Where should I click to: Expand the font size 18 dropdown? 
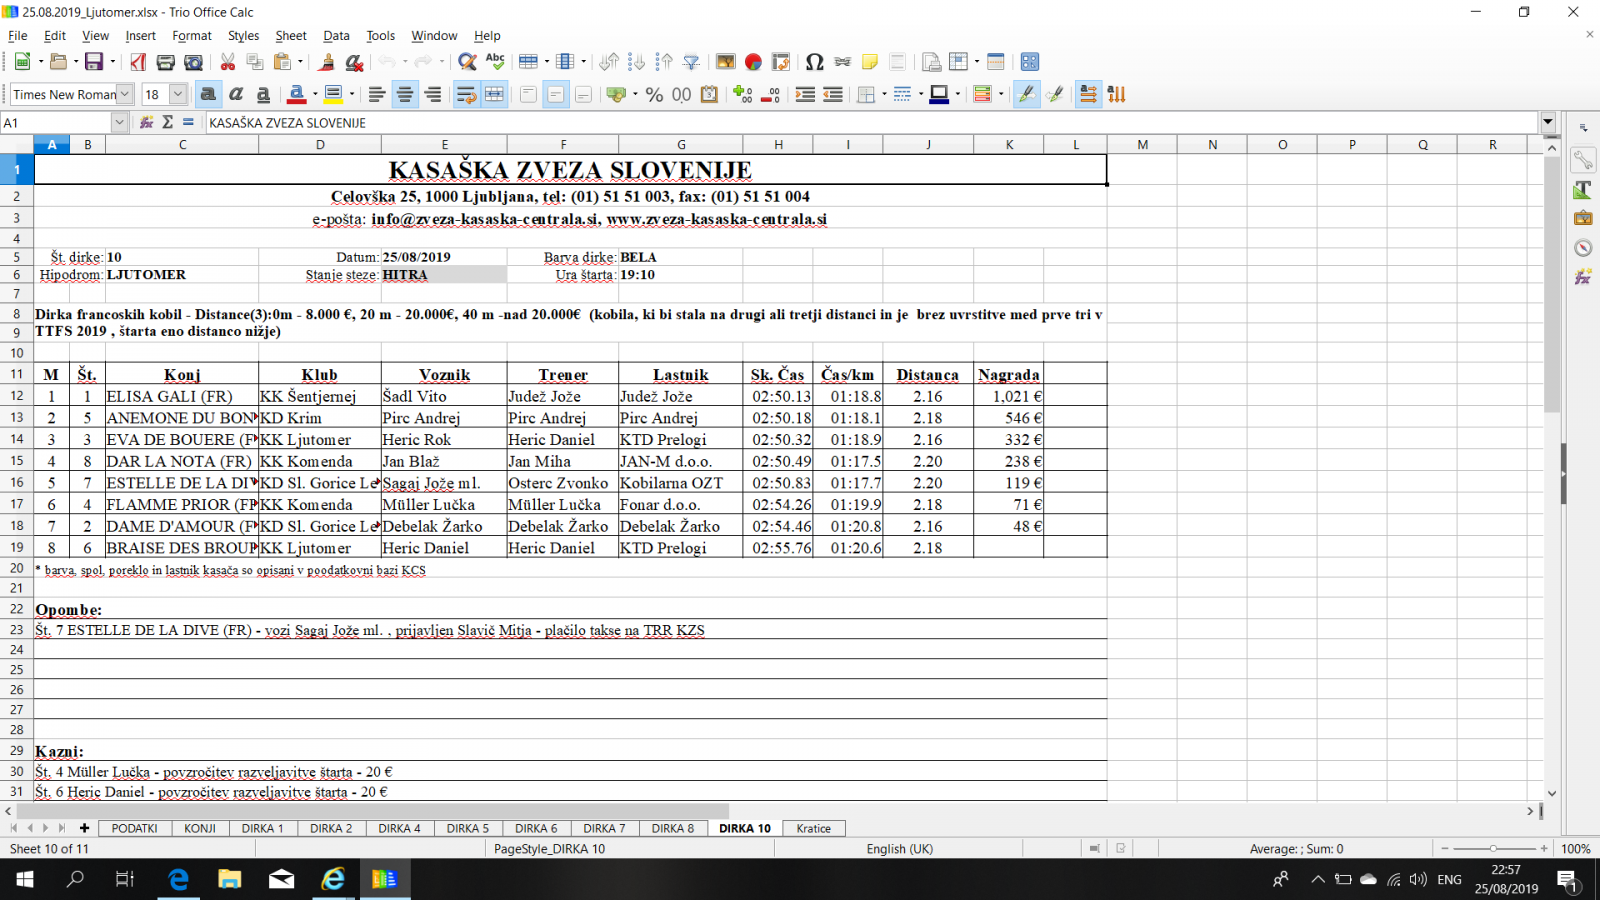pyautogui.click(x=178, y=94)
